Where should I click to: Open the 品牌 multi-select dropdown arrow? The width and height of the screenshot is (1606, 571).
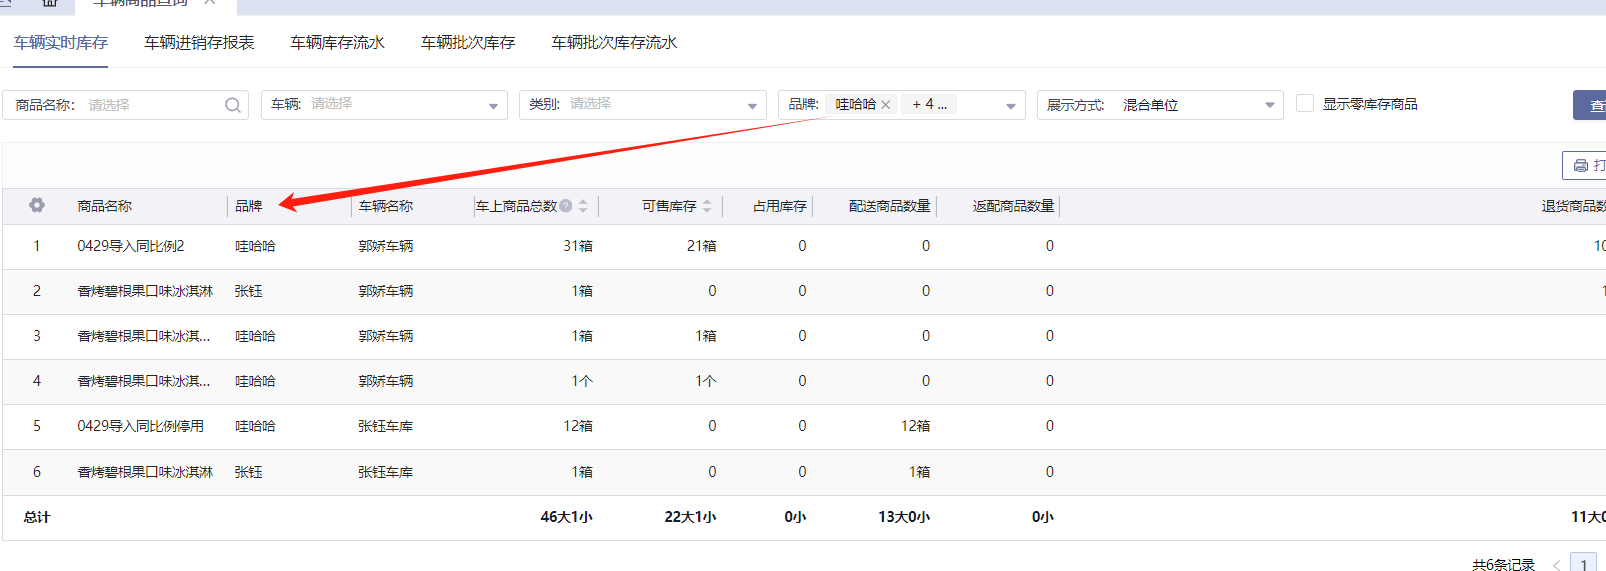click(x=1011, y=106)
